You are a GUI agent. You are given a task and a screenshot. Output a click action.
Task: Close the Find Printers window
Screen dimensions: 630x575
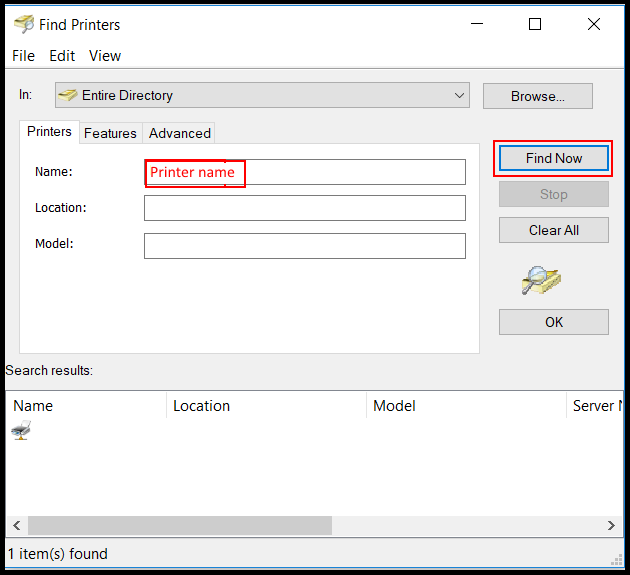594,24
